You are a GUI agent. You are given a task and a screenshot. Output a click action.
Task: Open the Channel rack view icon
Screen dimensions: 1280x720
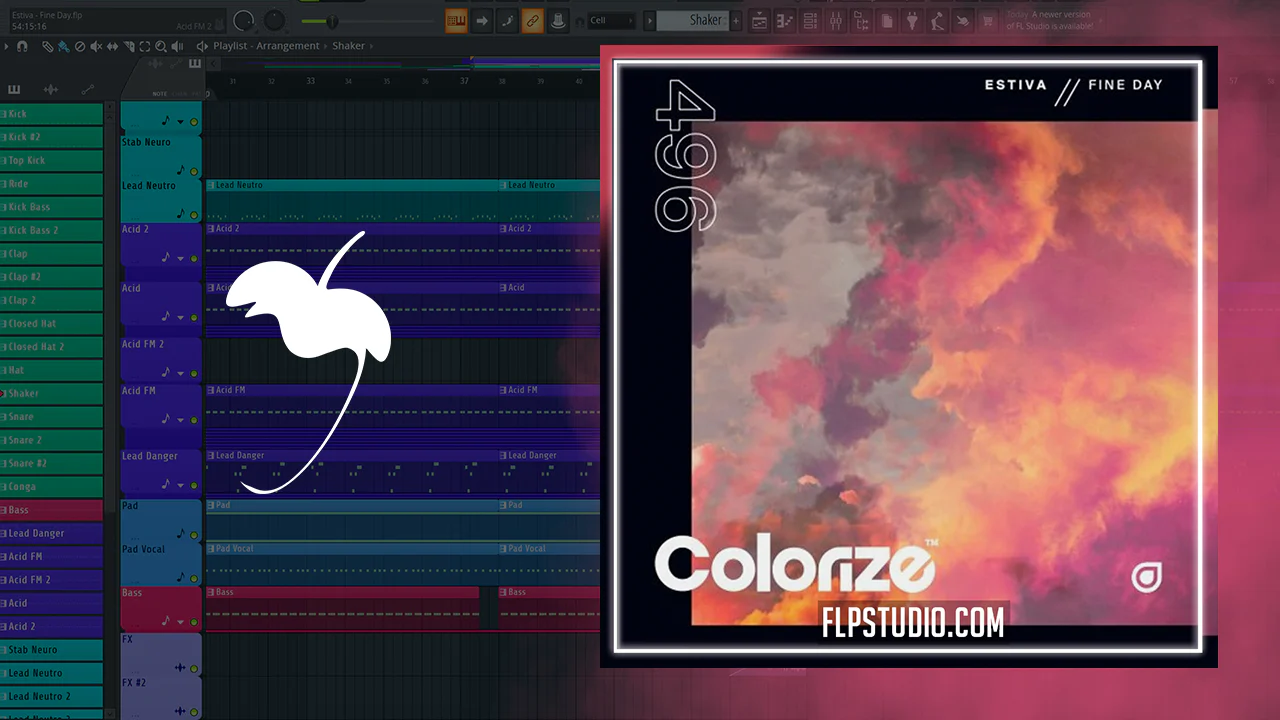coord(810,20)
